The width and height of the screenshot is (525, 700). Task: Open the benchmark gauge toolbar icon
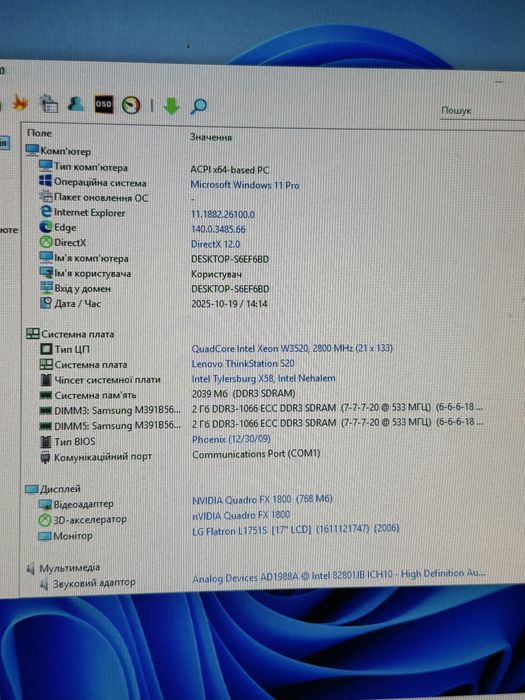(x=131, y=105)
